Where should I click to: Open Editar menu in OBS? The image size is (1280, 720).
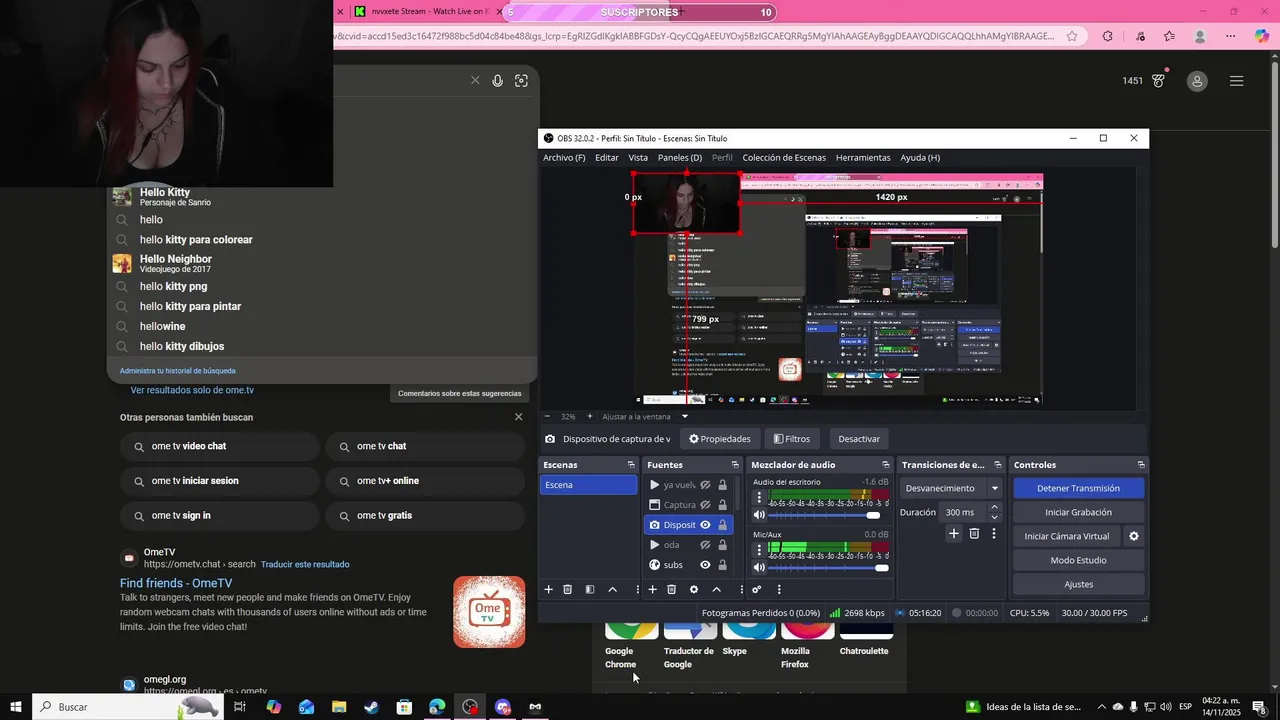tap(607, 158)
